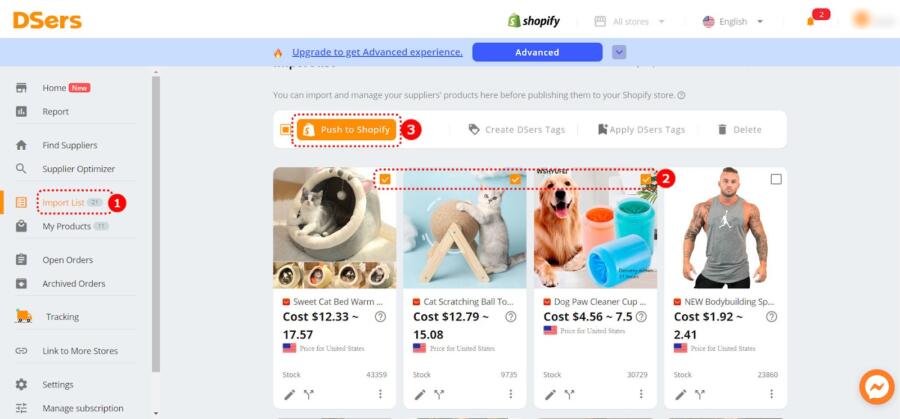Check the NEW Bodybuilding product checkbox
This screenshot has height=419, width=900.
click(x=776, y=180)
